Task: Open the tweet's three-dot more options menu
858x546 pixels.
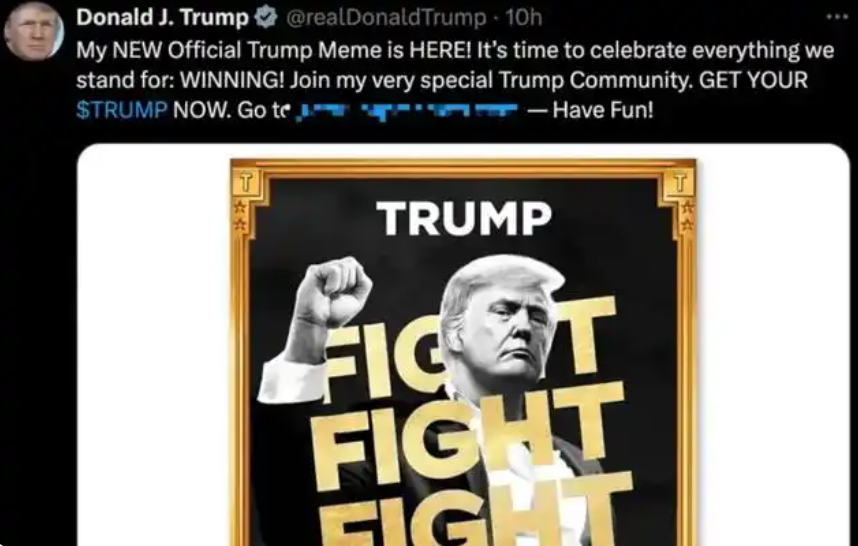Action: (x=837, y=18)
